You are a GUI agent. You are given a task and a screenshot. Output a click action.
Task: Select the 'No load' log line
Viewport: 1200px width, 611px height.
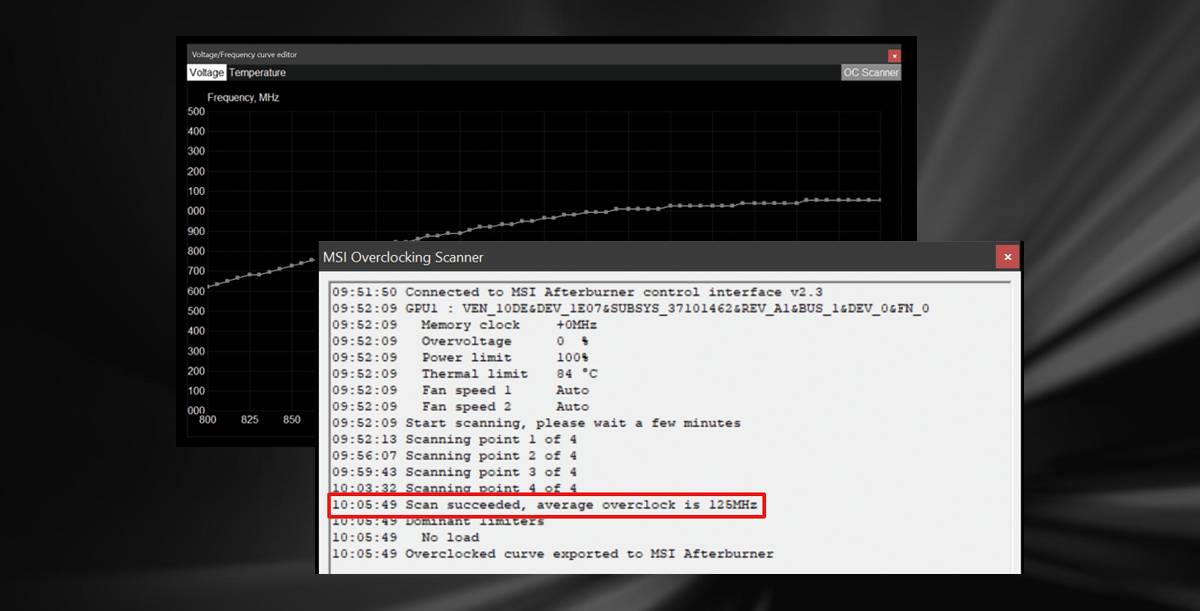pos(406,537)
